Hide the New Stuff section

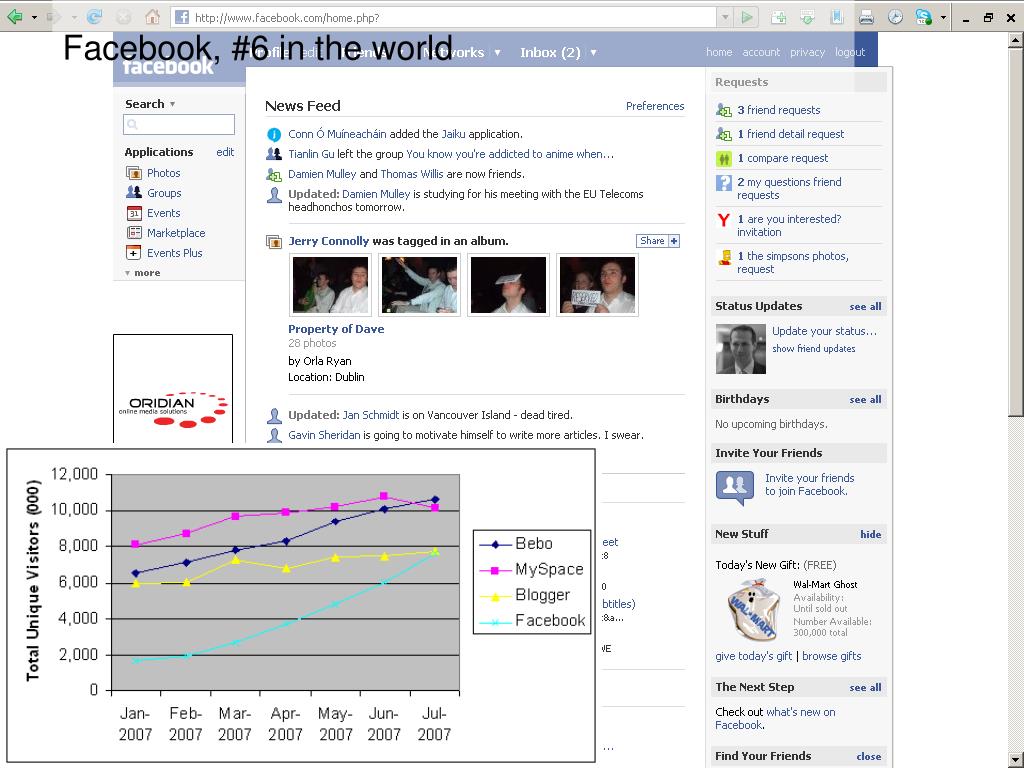pyautogui.click(x=871, y=534)
